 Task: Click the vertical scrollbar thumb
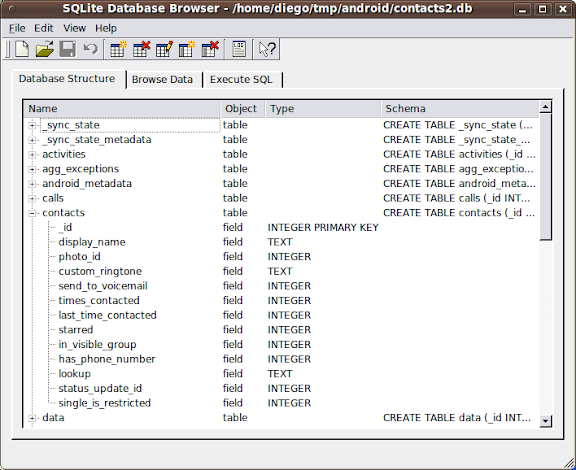(546, 177)
